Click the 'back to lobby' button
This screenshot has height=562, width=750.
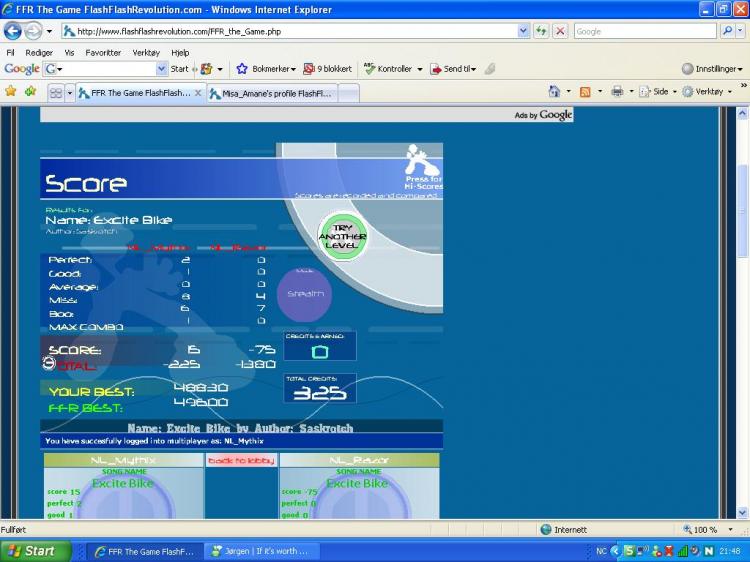click(x=241, y=460)
